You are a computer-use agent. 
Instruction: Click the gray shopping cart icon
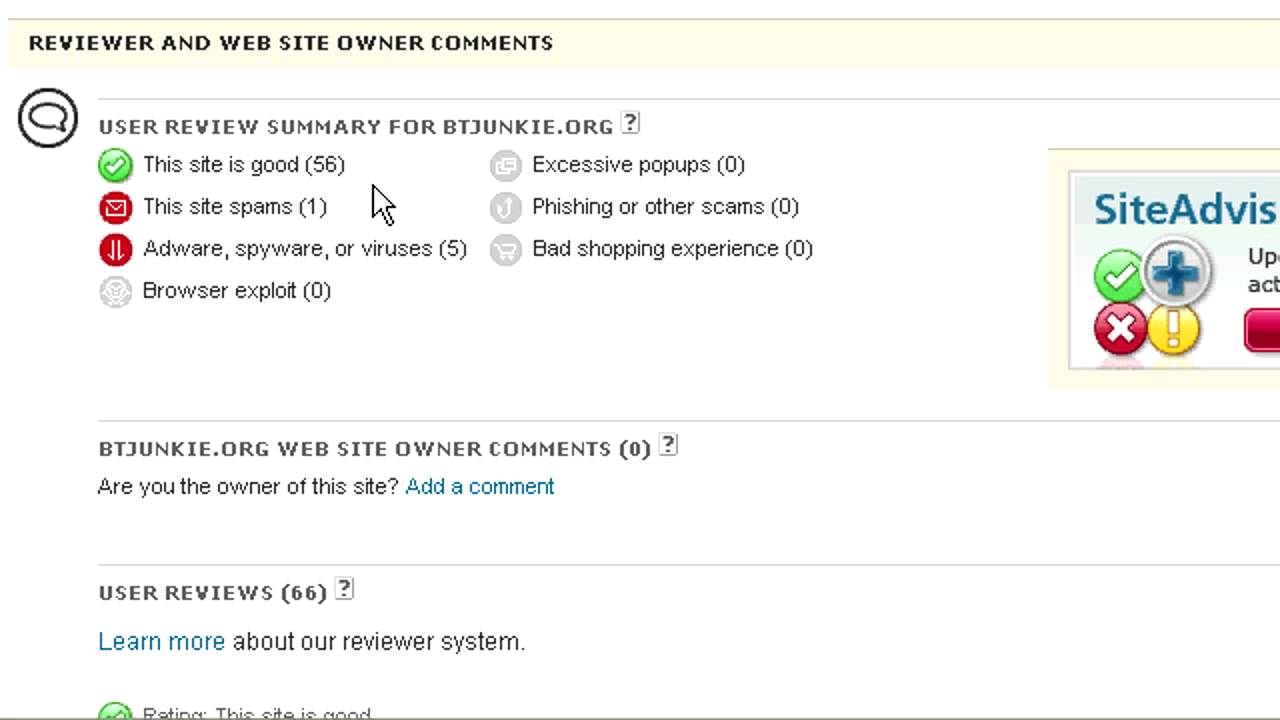pos(505,249)
